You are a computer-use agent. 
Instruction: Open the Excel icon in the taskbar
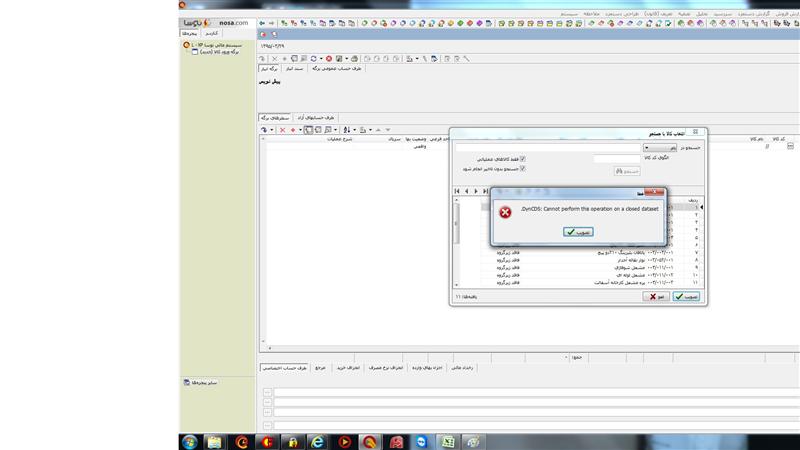coord(448,441)
